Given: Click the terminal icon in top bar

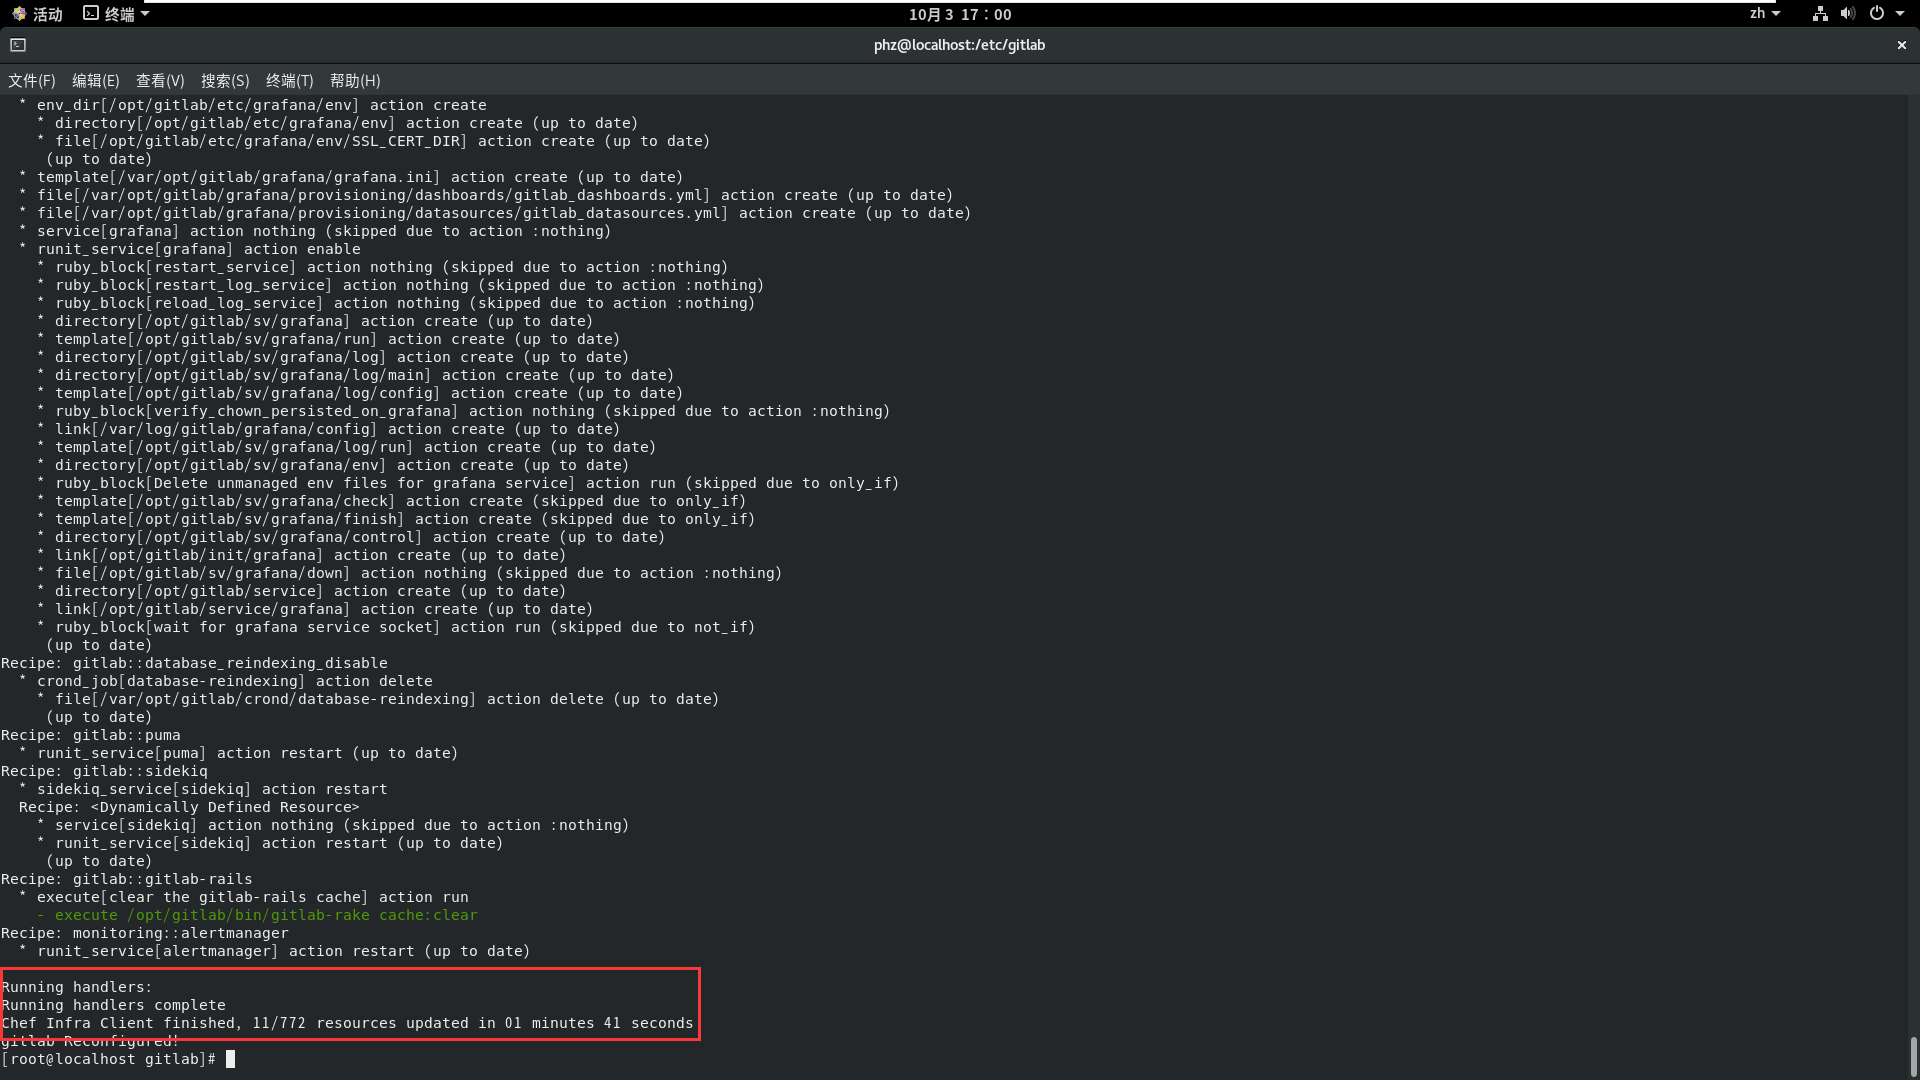Looking at the screenshot, I should [x=91, y=13].
